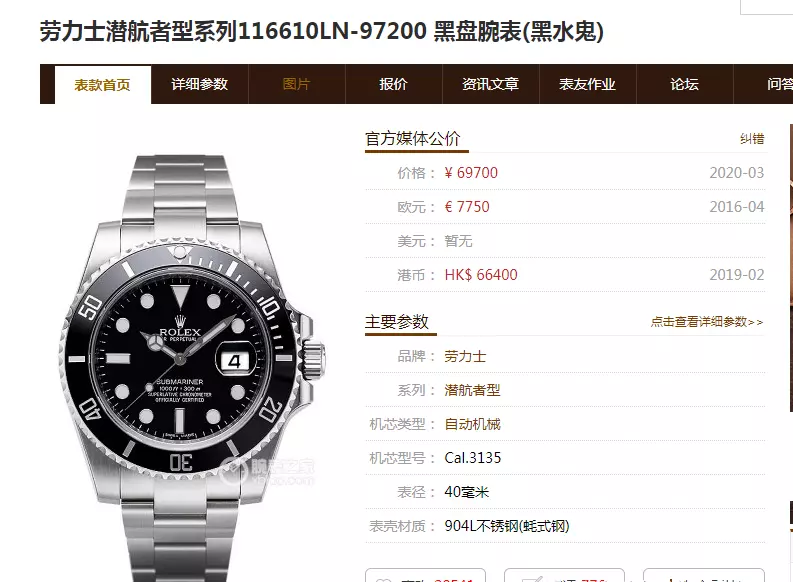Click the 自动机械 movement type link
793x582 pixels.
click(472, 424)
